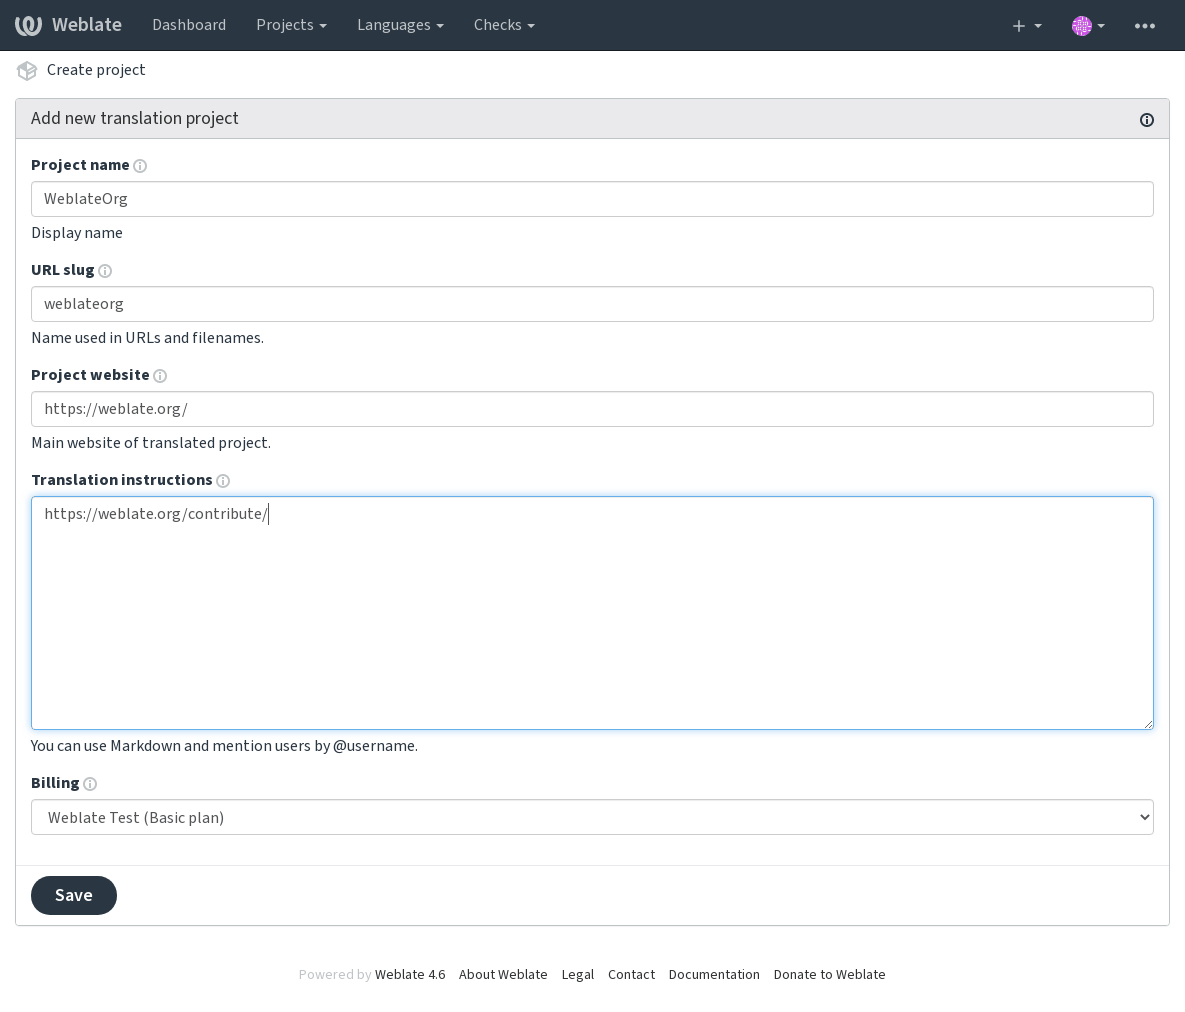Click the URL slug help icon

(105, 271)
